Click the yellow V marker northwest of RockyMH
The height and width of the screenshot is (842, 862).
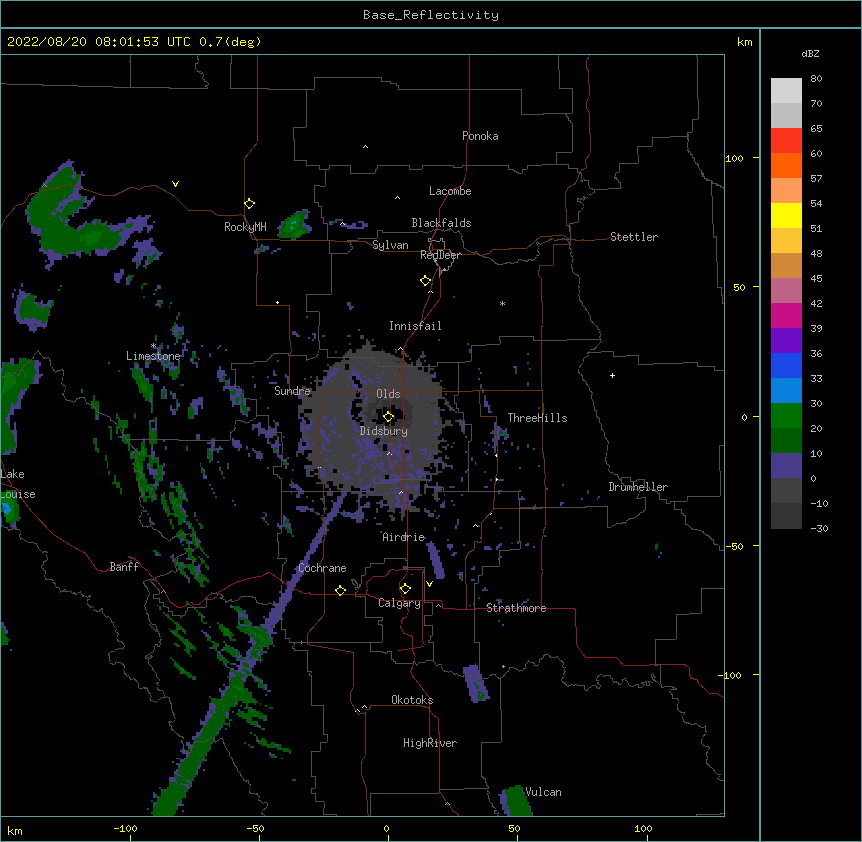click(x=175, y=184)
